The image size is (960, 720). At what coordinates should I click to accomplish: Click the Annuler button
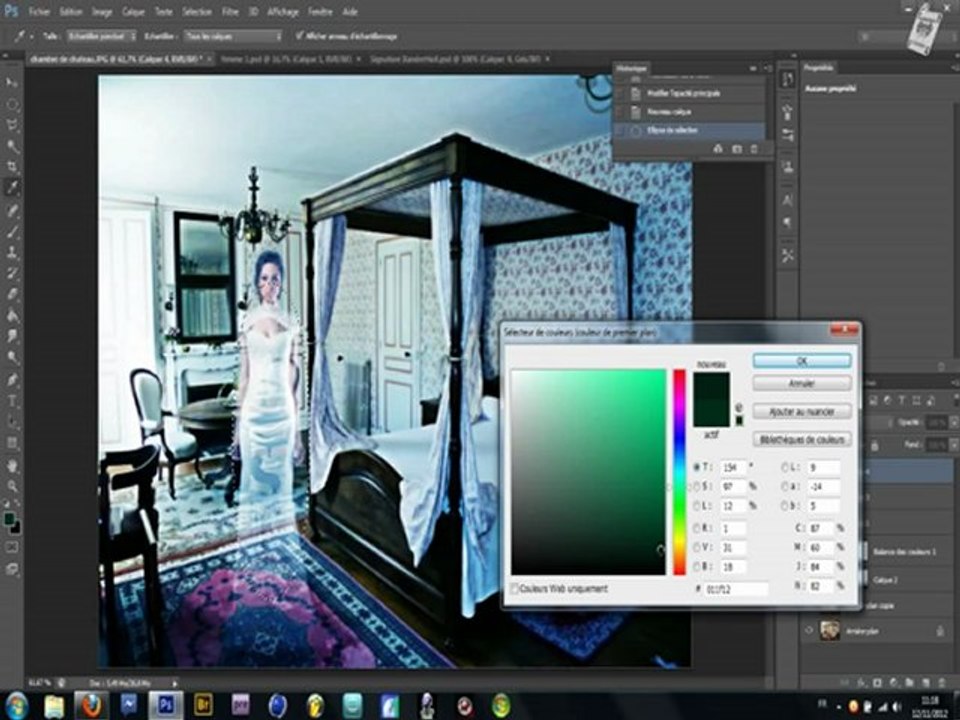click(801, 384)
